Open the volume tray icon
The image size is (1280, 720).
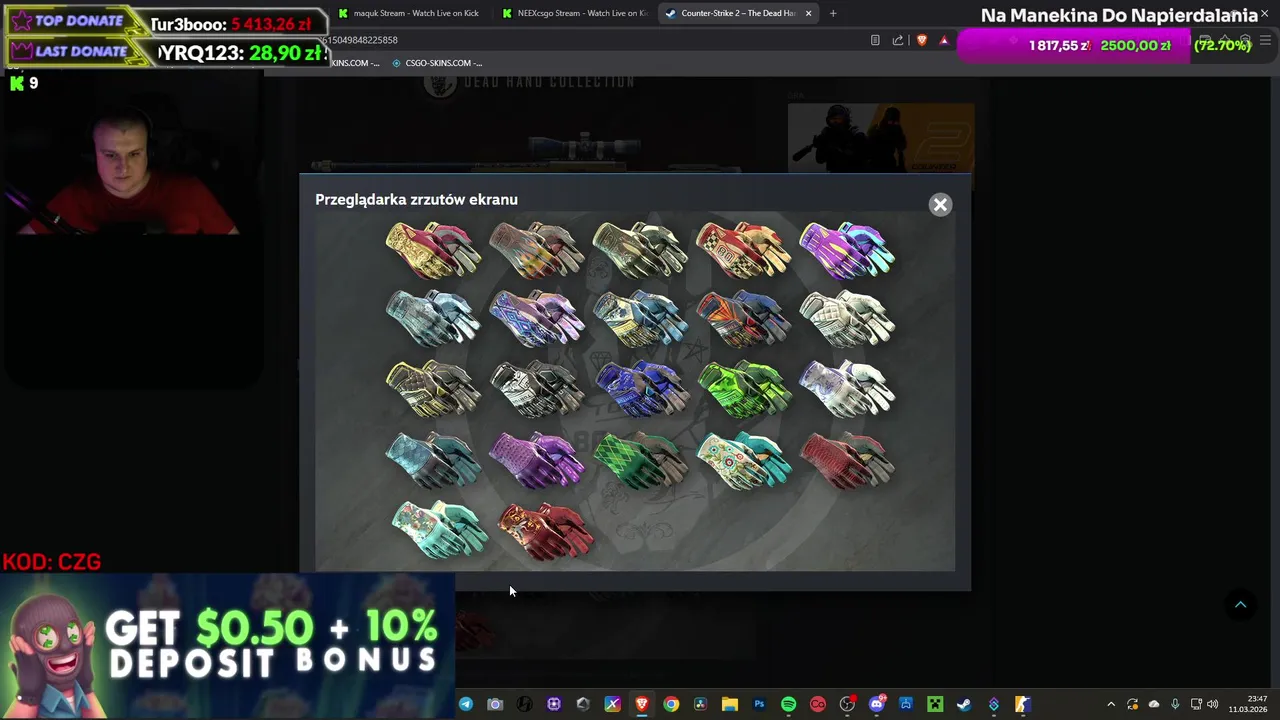[1213, 705]
